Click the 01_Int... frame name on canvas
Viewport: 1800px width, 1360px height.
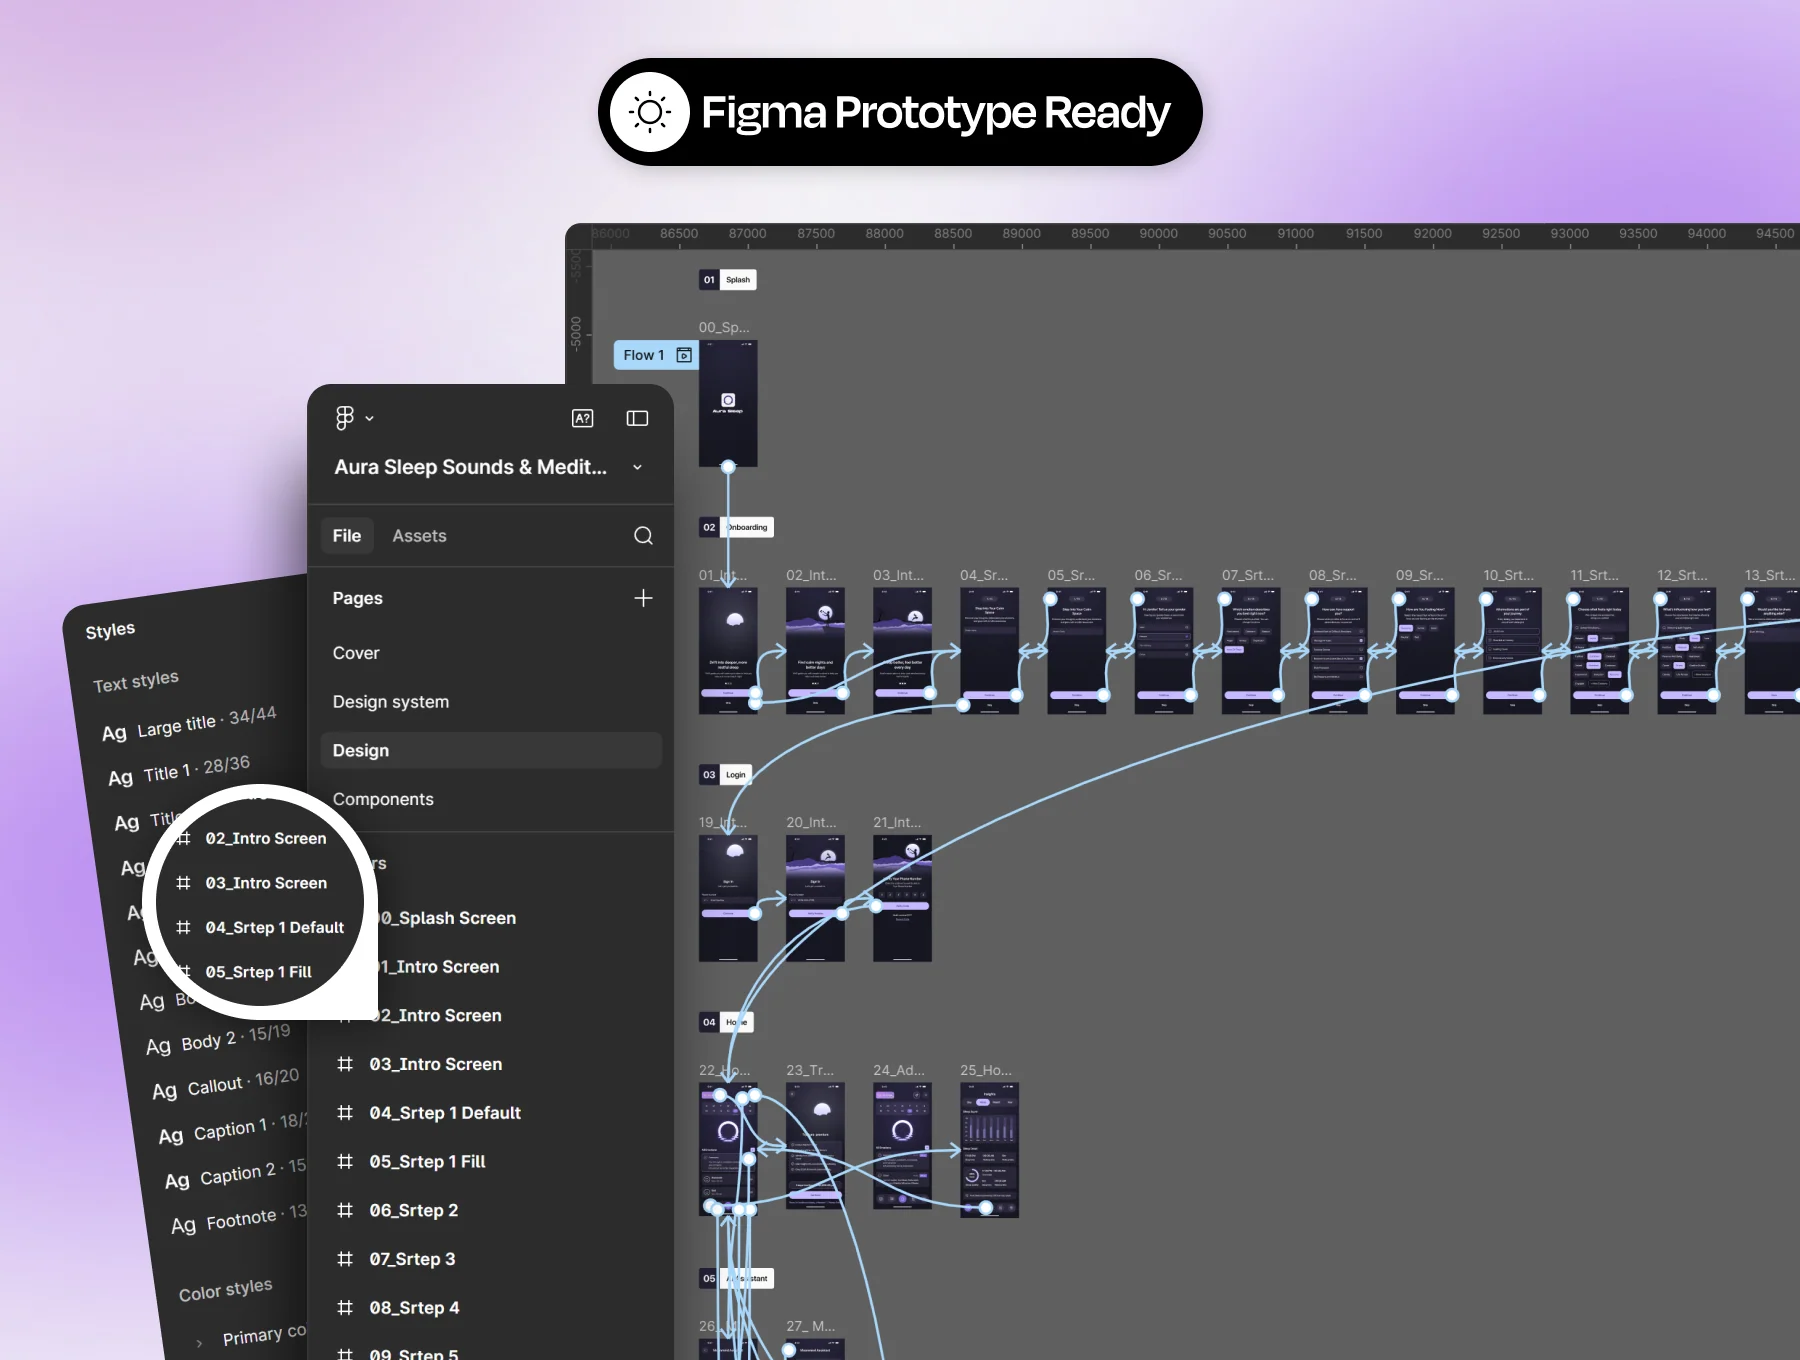pos(722,575)
